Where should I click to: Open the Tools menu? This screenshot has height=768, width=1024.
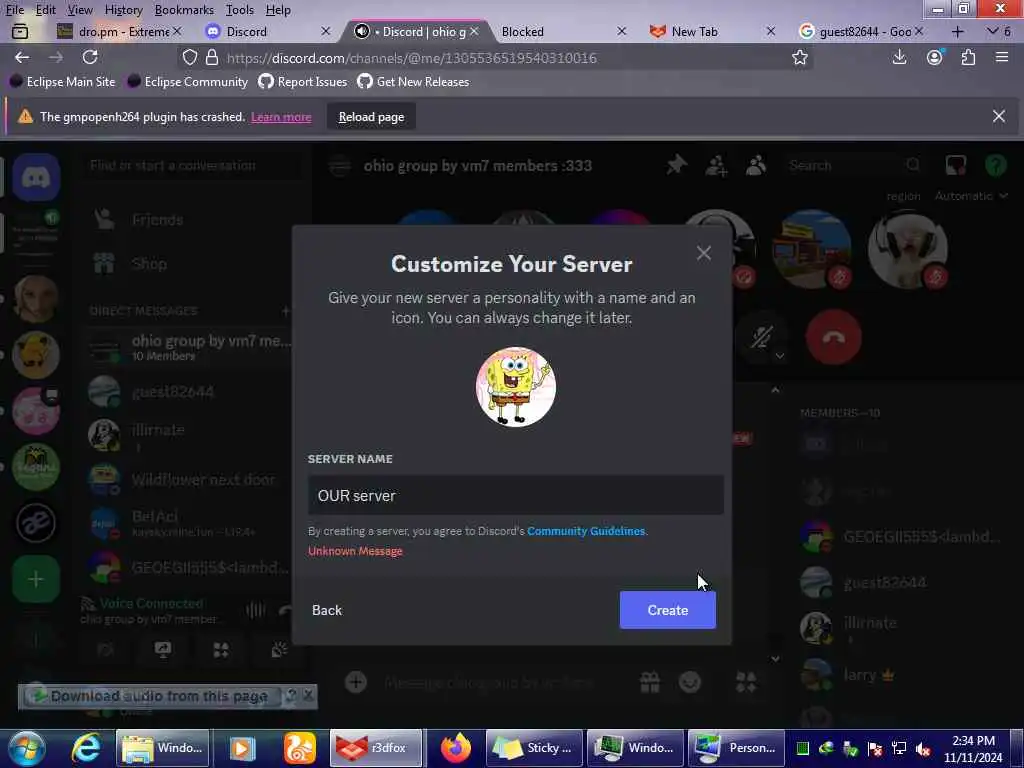pyautogui.click(x=240, y=10)
